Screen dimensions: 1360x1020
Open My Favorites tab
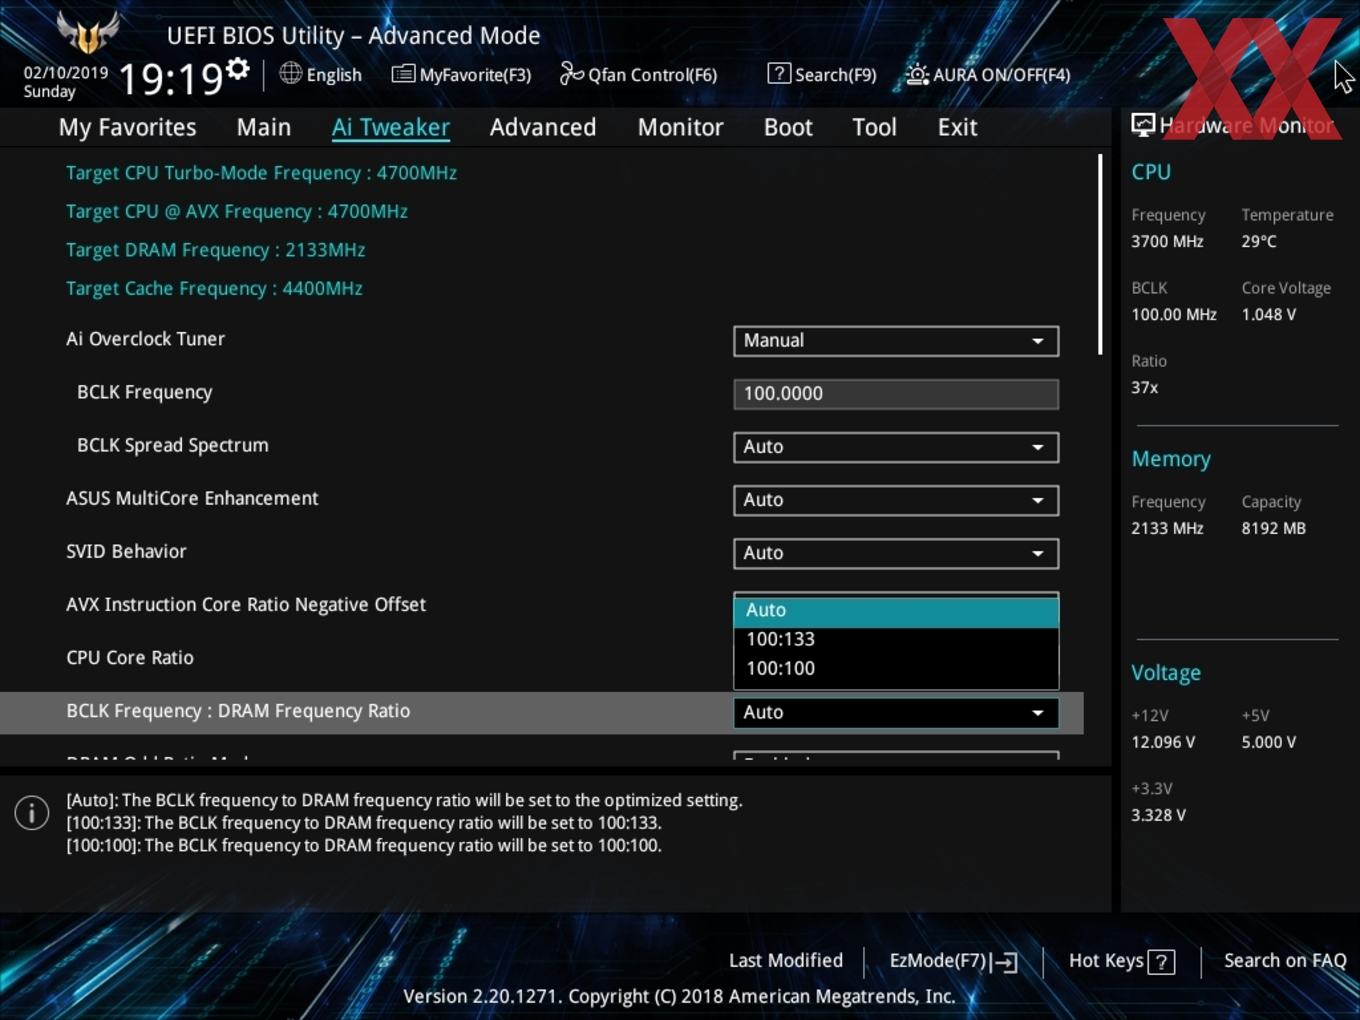click(x=127, y=127)
